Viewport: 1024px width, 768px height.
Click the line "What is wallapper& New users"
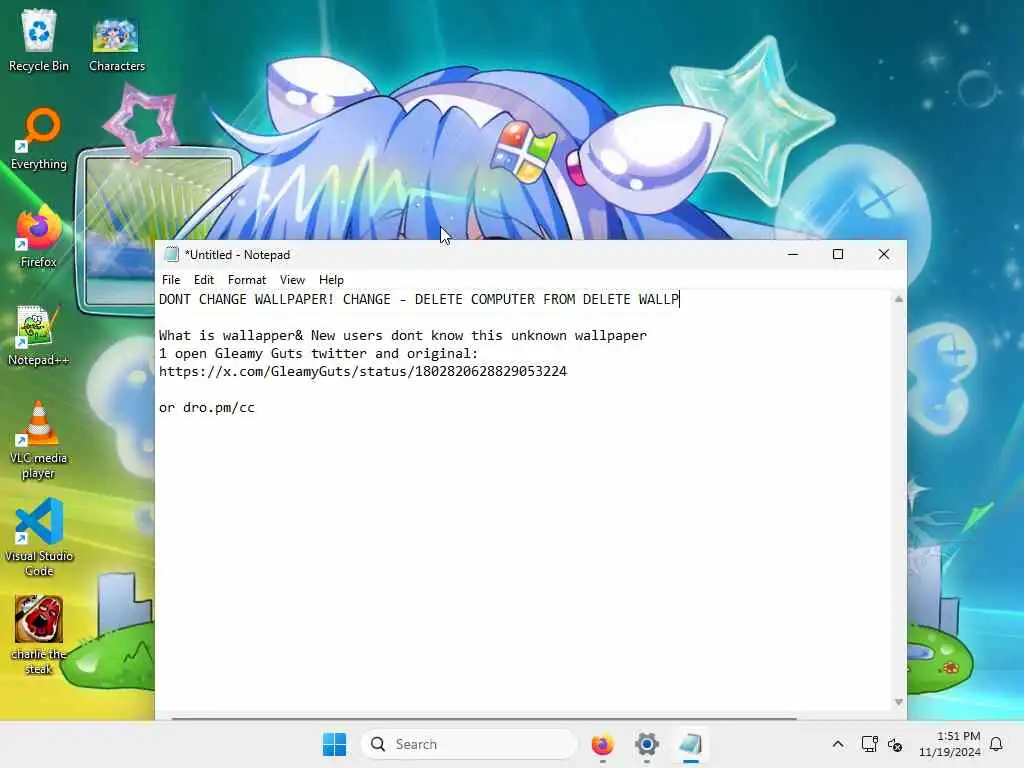point(402,336)
